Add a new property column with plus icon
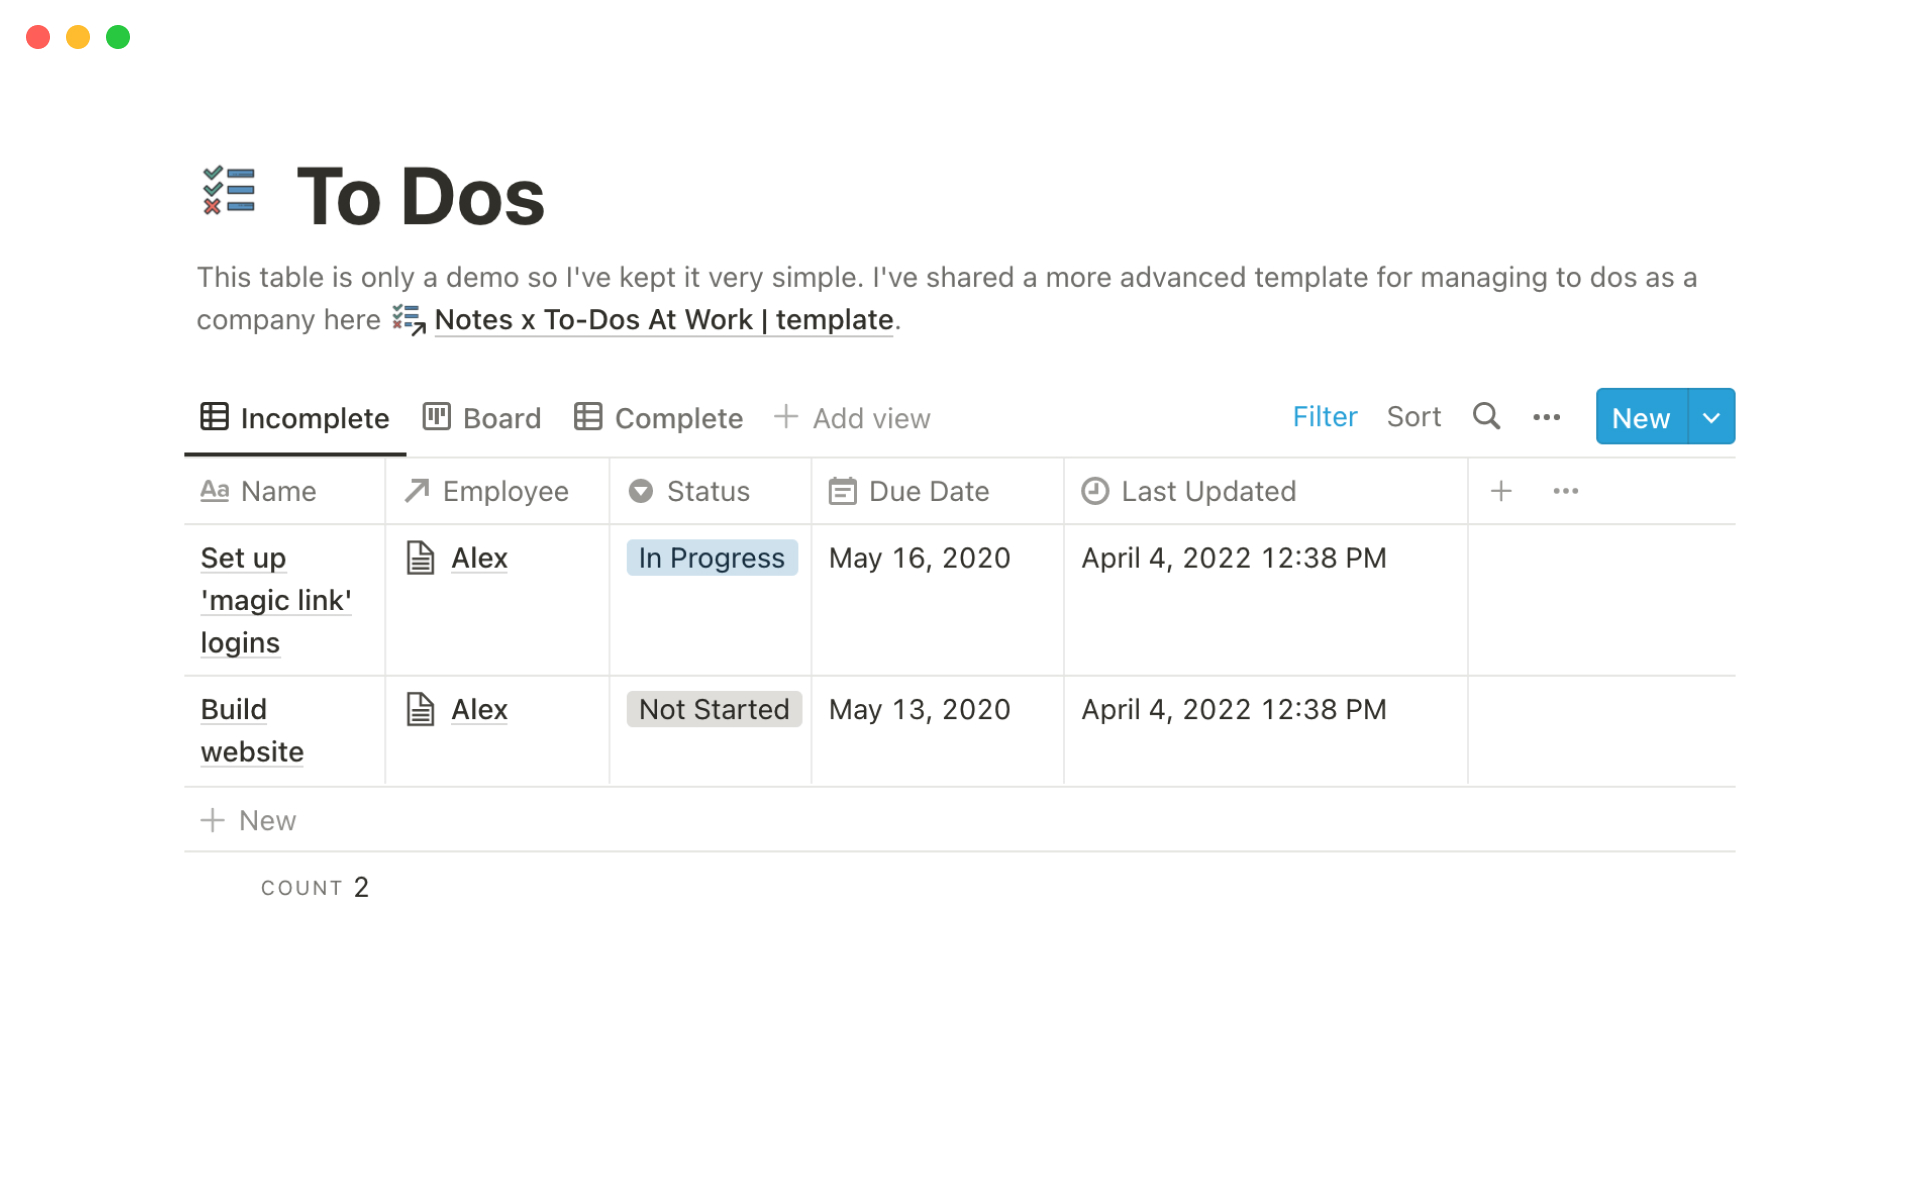 (x=1500, y=491)
